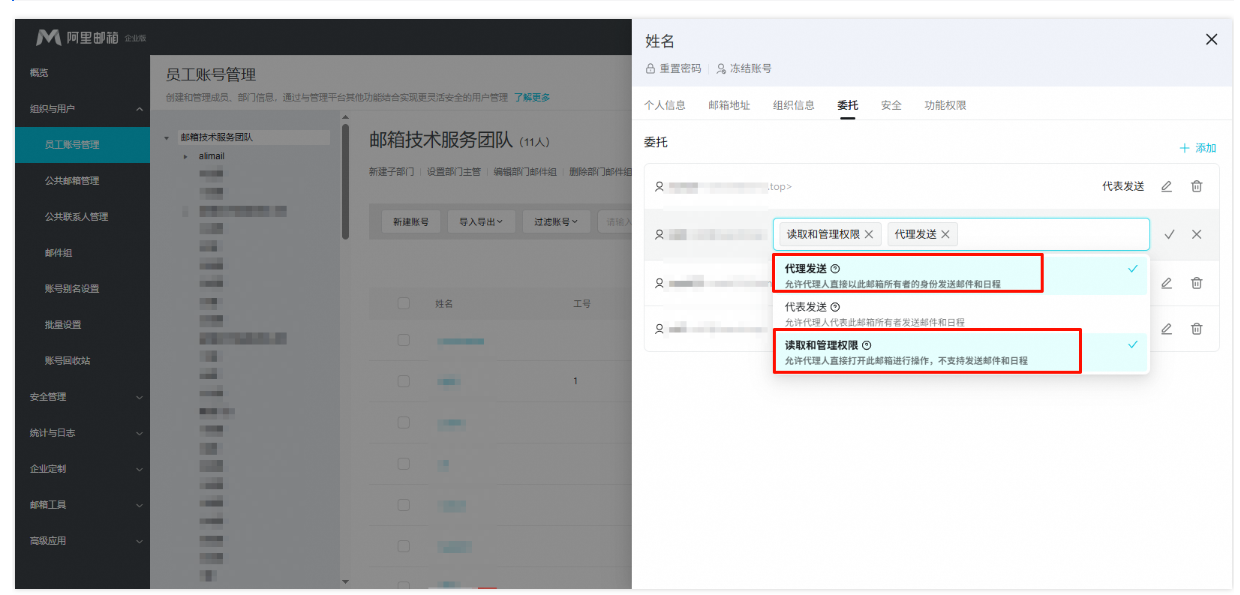This screenshot has width=1240, height=595.
Task: Uncheck the 读取和管理权限 option in dropdown
Action: [x=960, y=352]
